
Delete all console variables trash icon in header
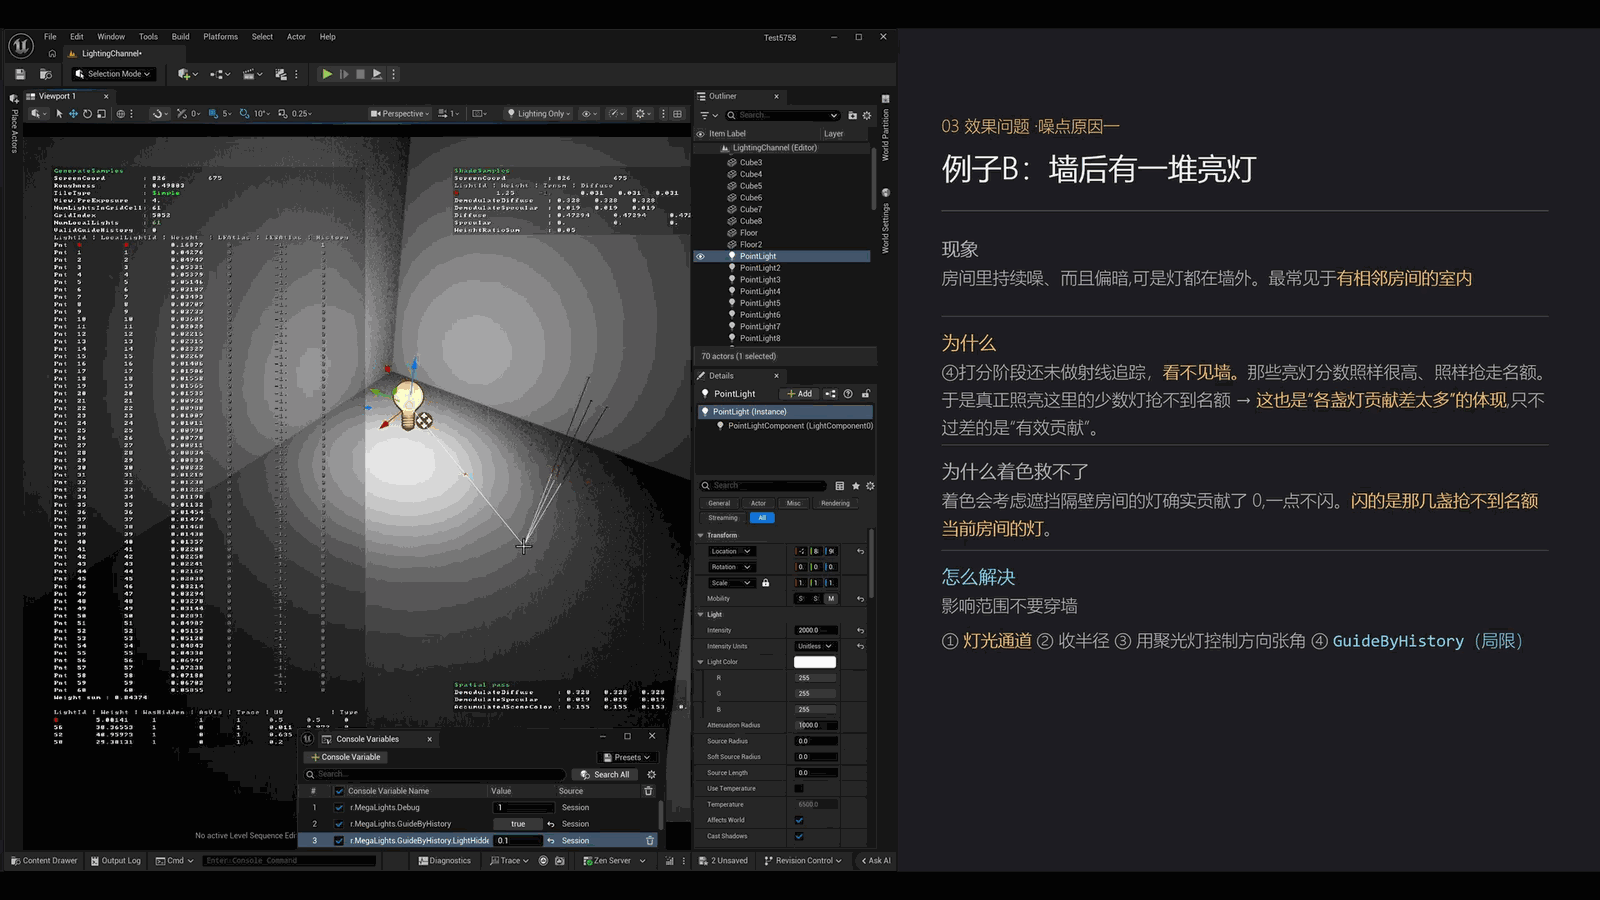[648, 791]
